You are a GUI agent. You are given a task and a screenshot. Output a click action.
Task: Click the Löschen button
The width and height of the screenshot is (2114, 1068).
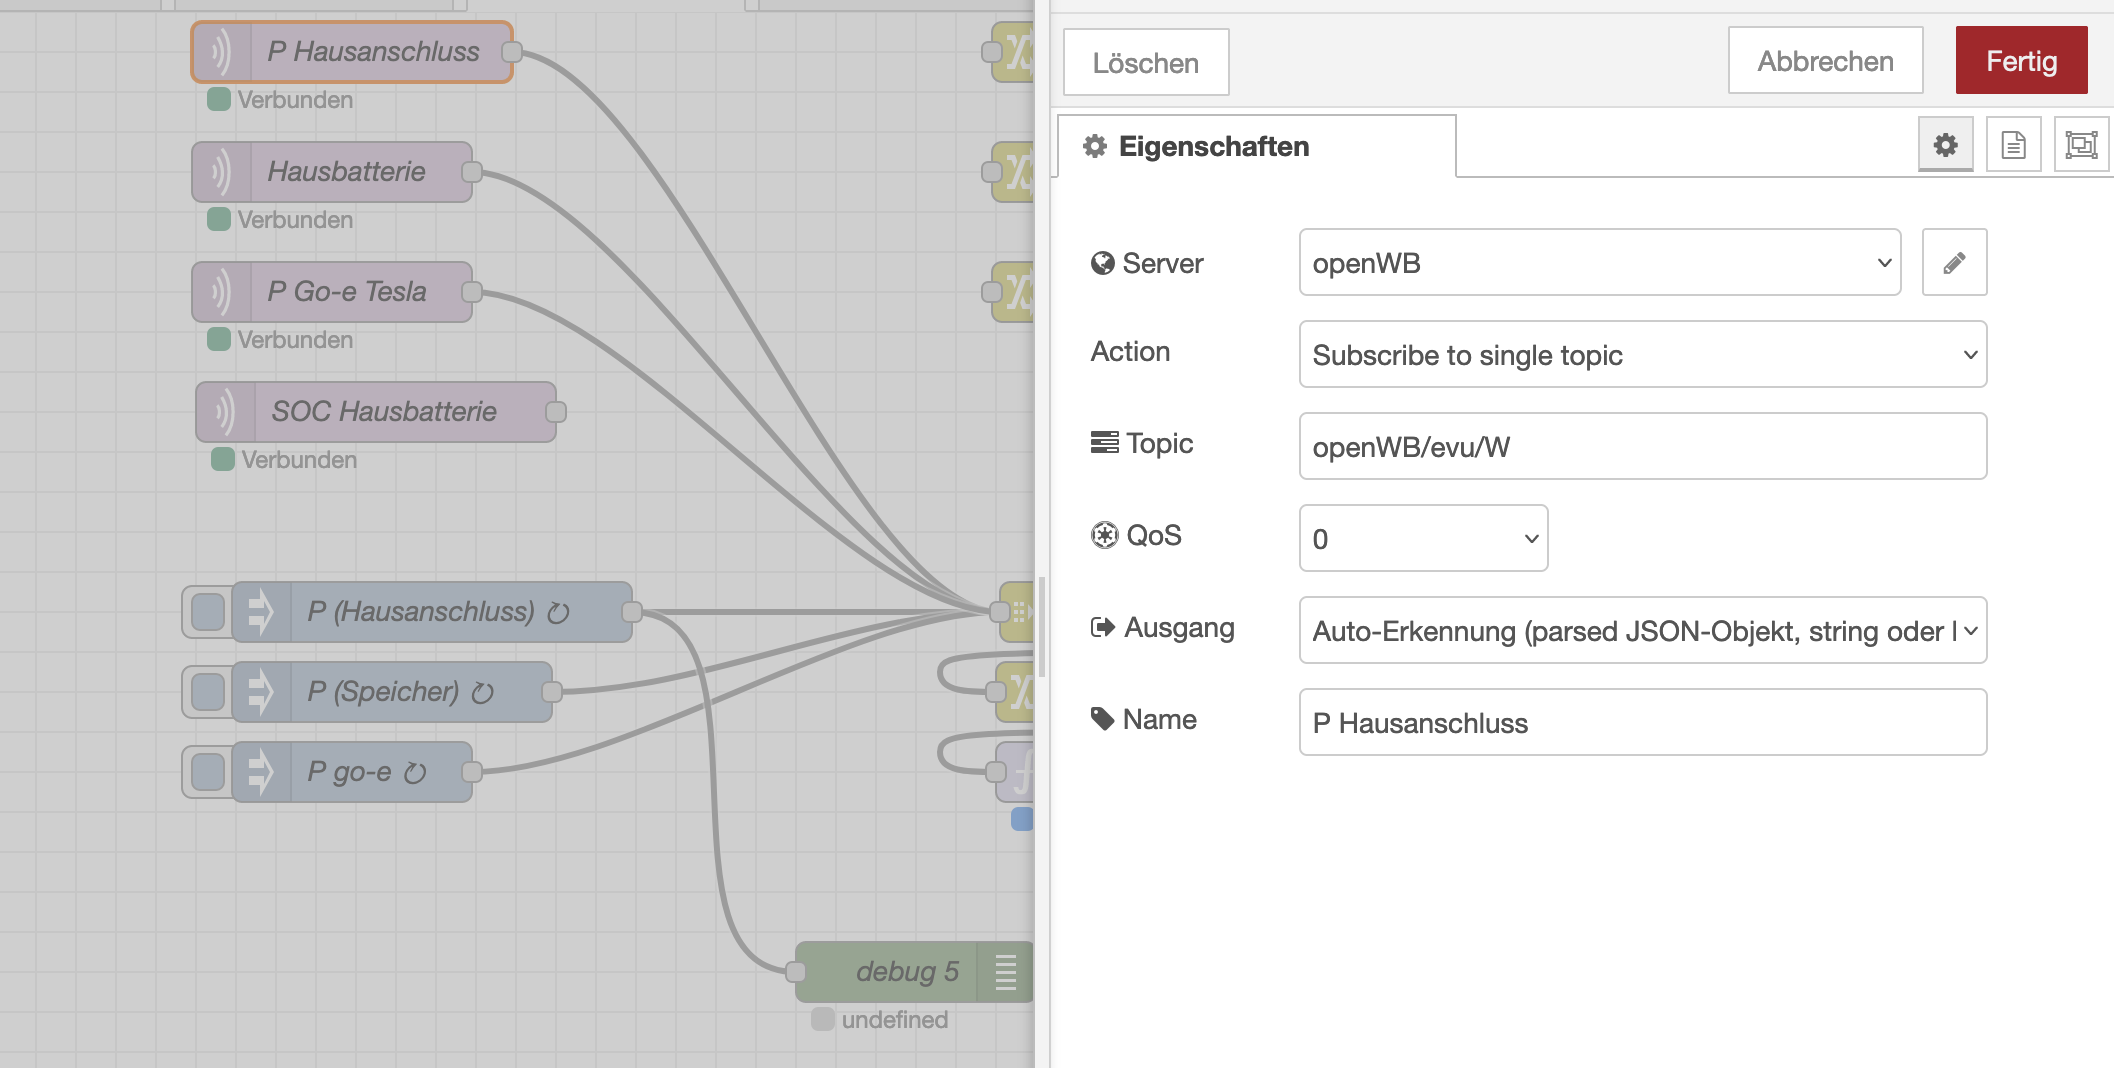click(1145, 63)
